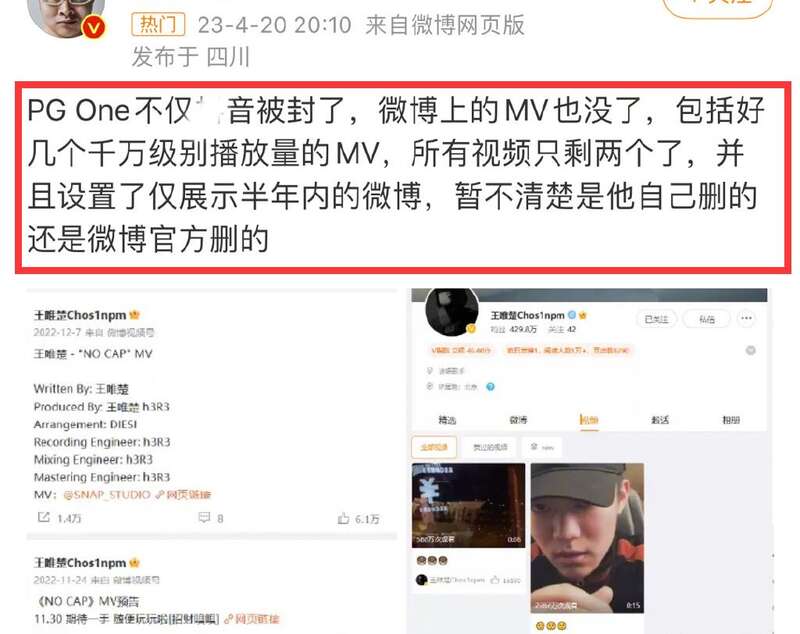
Task: Open the @SNAP_STUDIO mention link
Action: tap(107, 494)
